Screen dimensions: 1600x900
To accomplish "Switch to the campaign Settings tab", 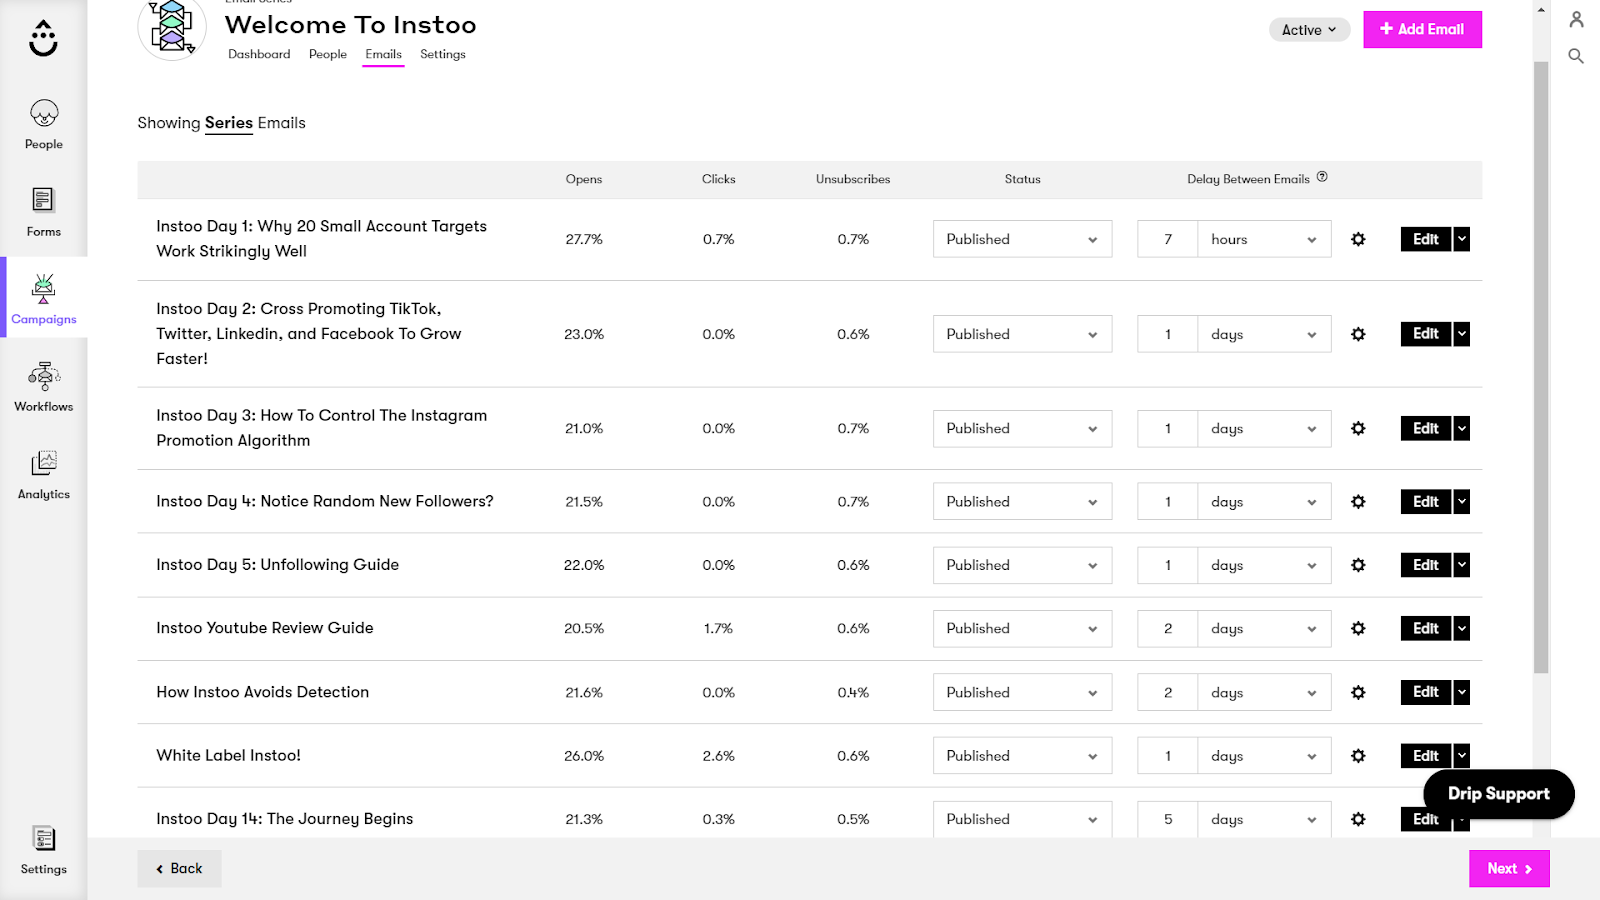I will pyautogui.click(x=443, y=54).
